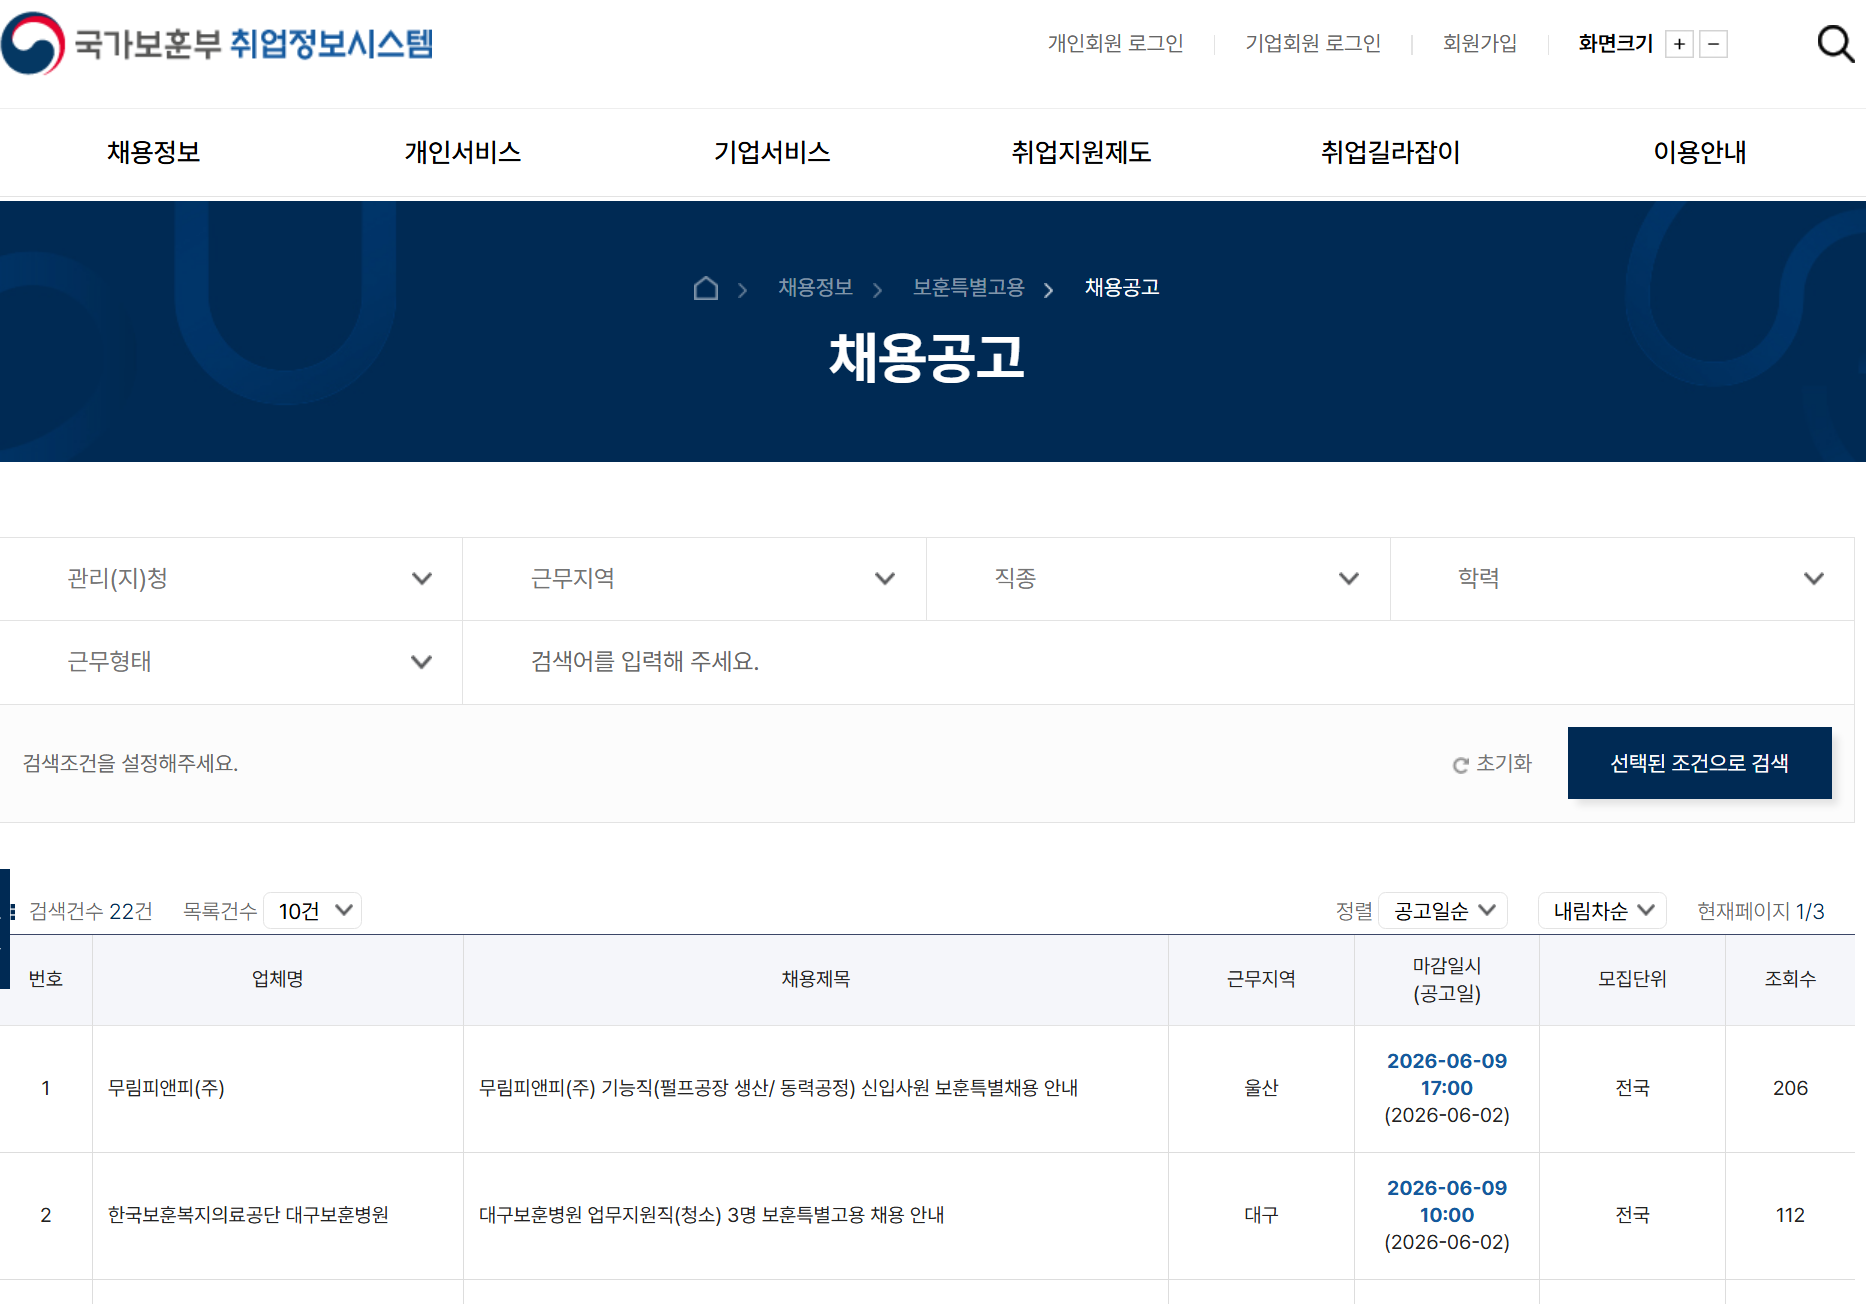Open the 이용안내 menu

pyautogui.click(x=1700, y=152)
